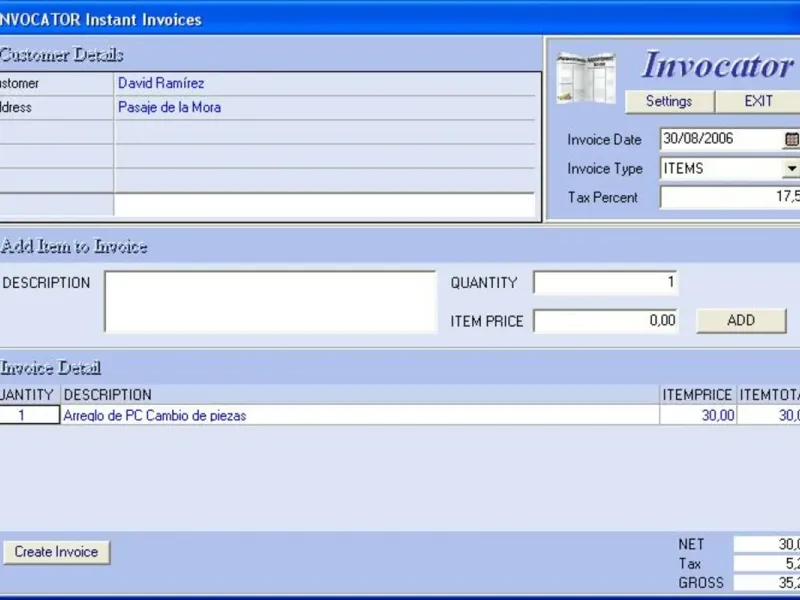800x600 pixels.
Task: Click the ITEM PRICE field
Action: [x=605, y=321]
